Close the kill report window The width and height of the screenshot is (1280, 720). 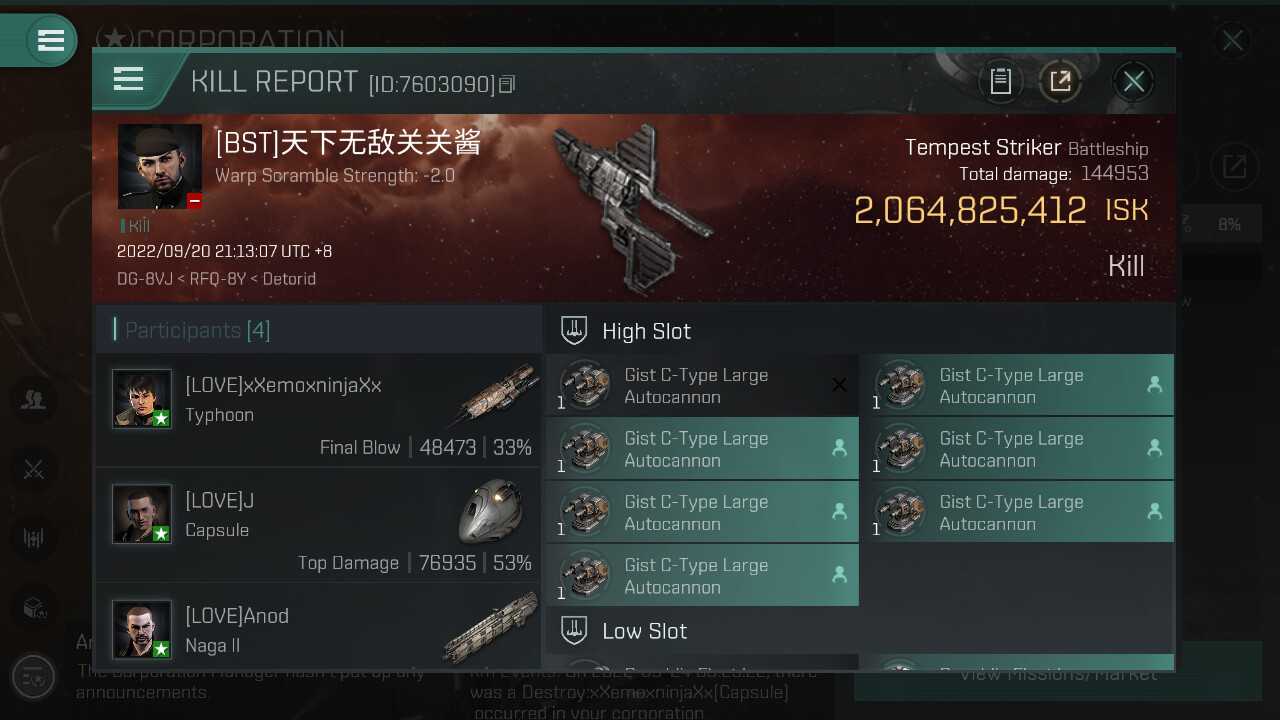(1133, 81)
